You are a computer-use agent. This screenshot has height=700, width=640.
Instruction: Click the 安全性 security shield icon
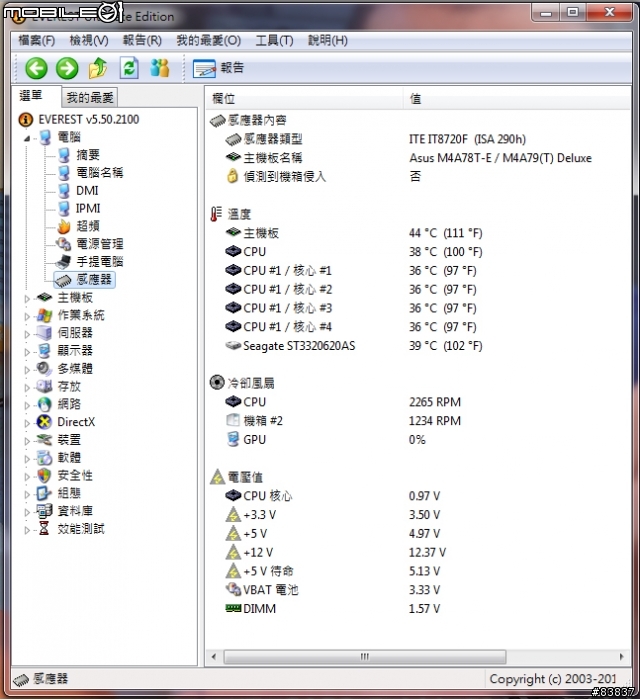44,475
